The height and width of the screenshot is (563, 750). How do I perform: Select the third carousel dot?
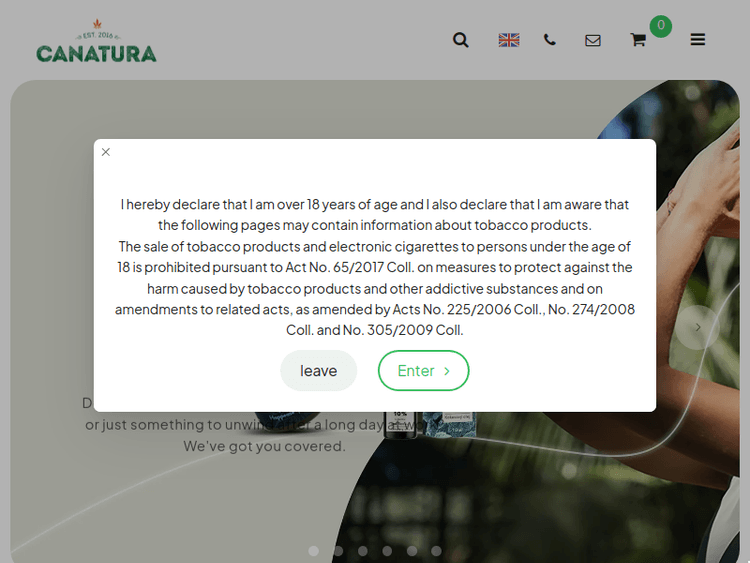click(x=363, y=551)
